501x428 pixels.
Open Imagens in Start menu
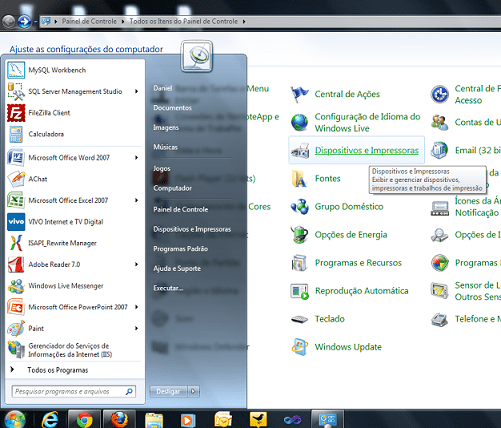pyautogui.click(x=166, y=128)
